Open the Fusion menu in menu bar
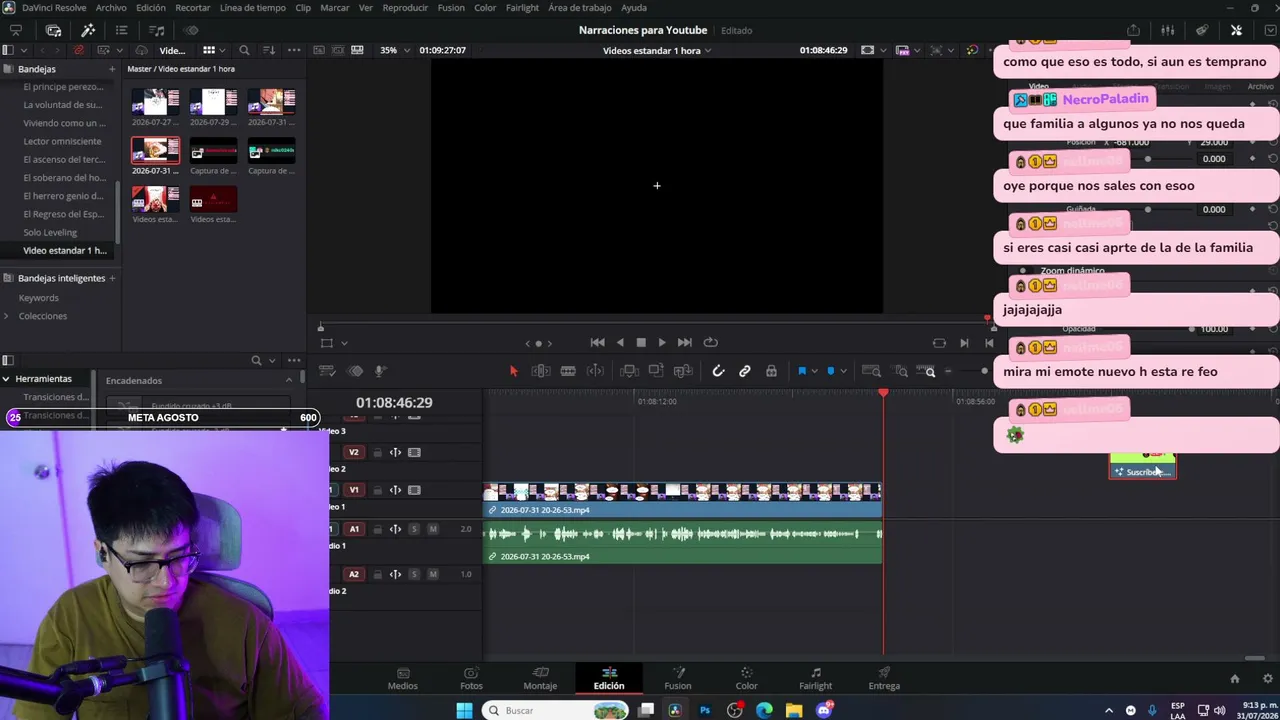Viewport: 1280px width, 720px height. (x=451, y=8)
